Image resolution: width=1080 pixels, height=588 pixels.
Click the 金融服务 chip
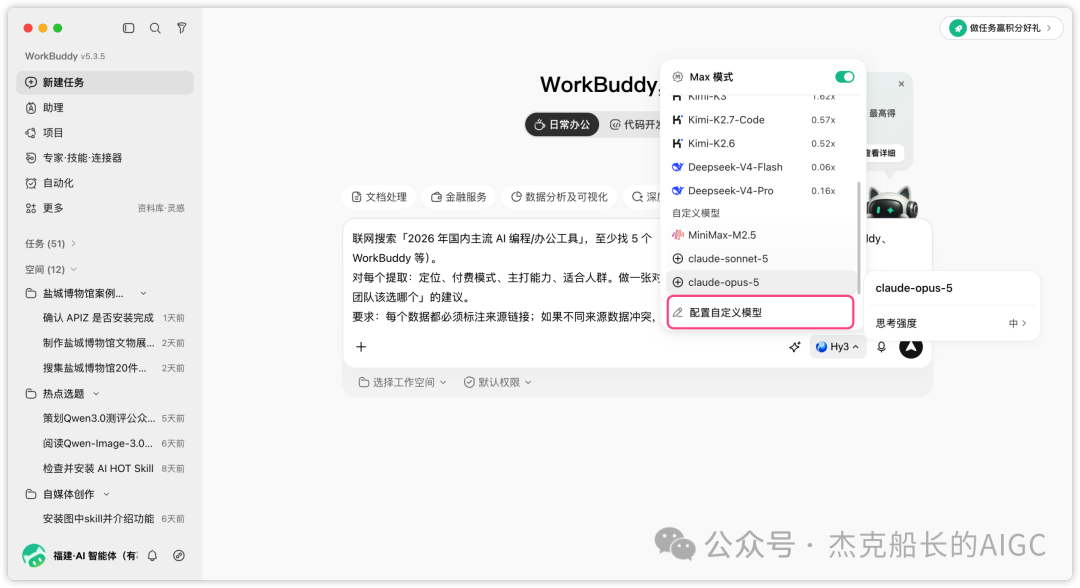click(x=459, y=197)
